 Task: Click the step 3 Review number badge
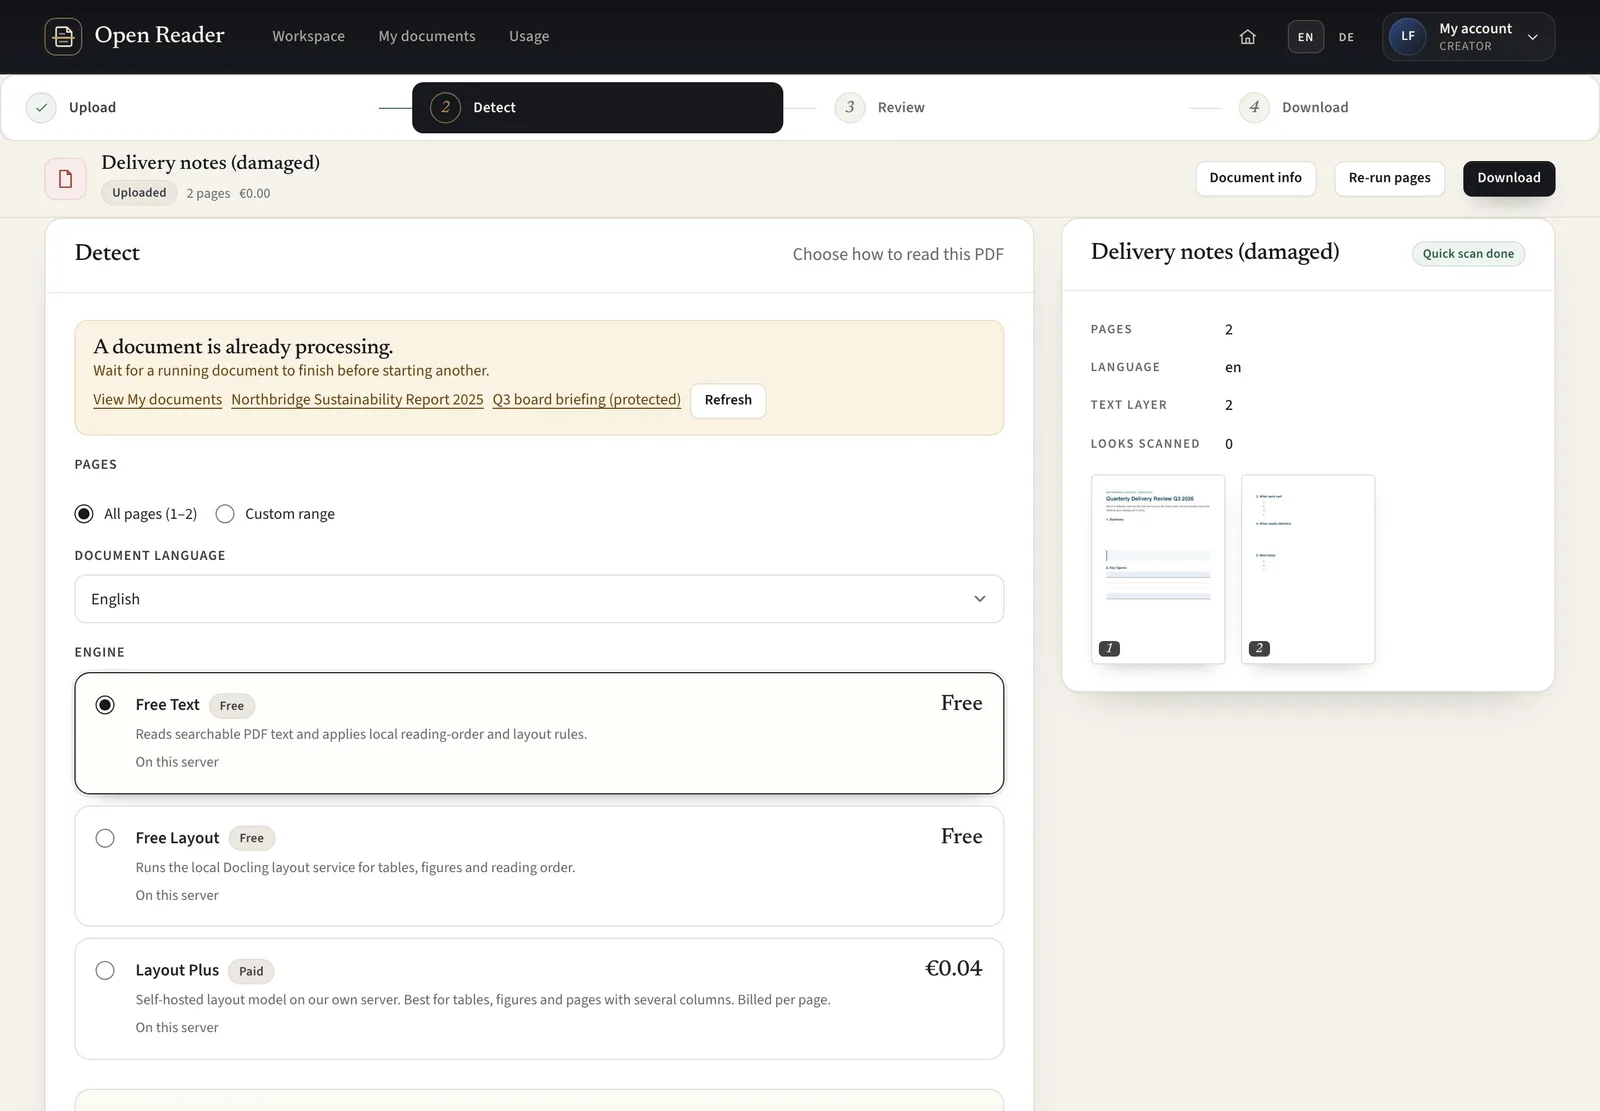click(850, 107)
